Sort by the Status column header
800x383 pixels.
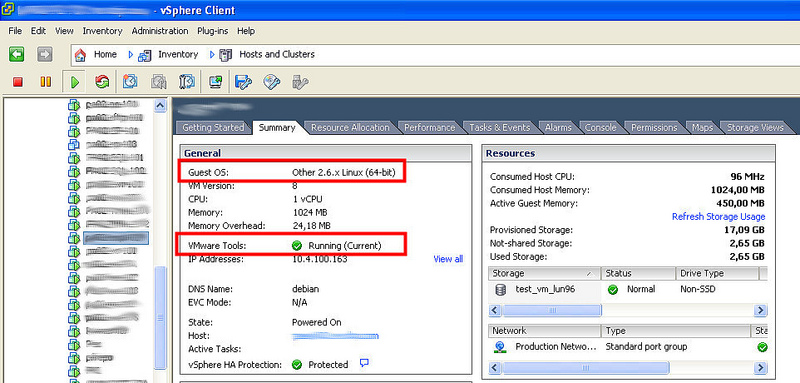[x=638, y=273]
